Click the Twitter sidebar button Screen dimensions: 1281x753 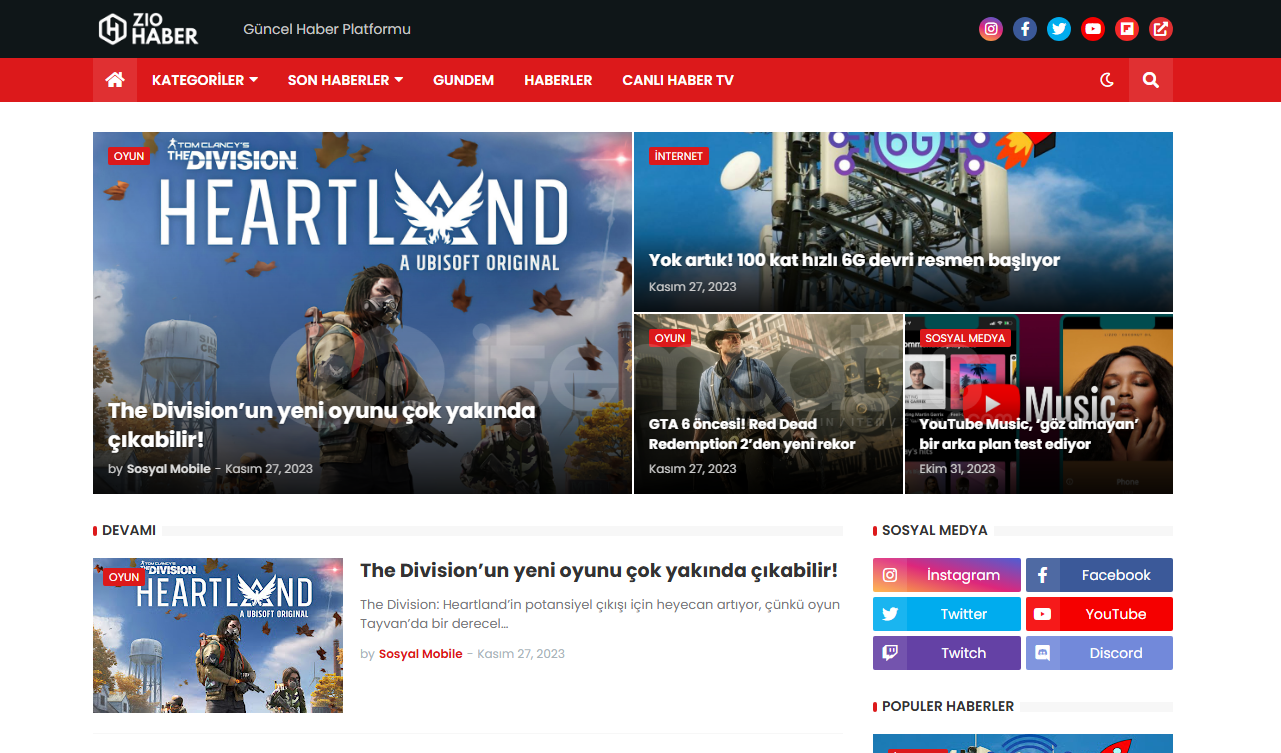coord(947,614)
